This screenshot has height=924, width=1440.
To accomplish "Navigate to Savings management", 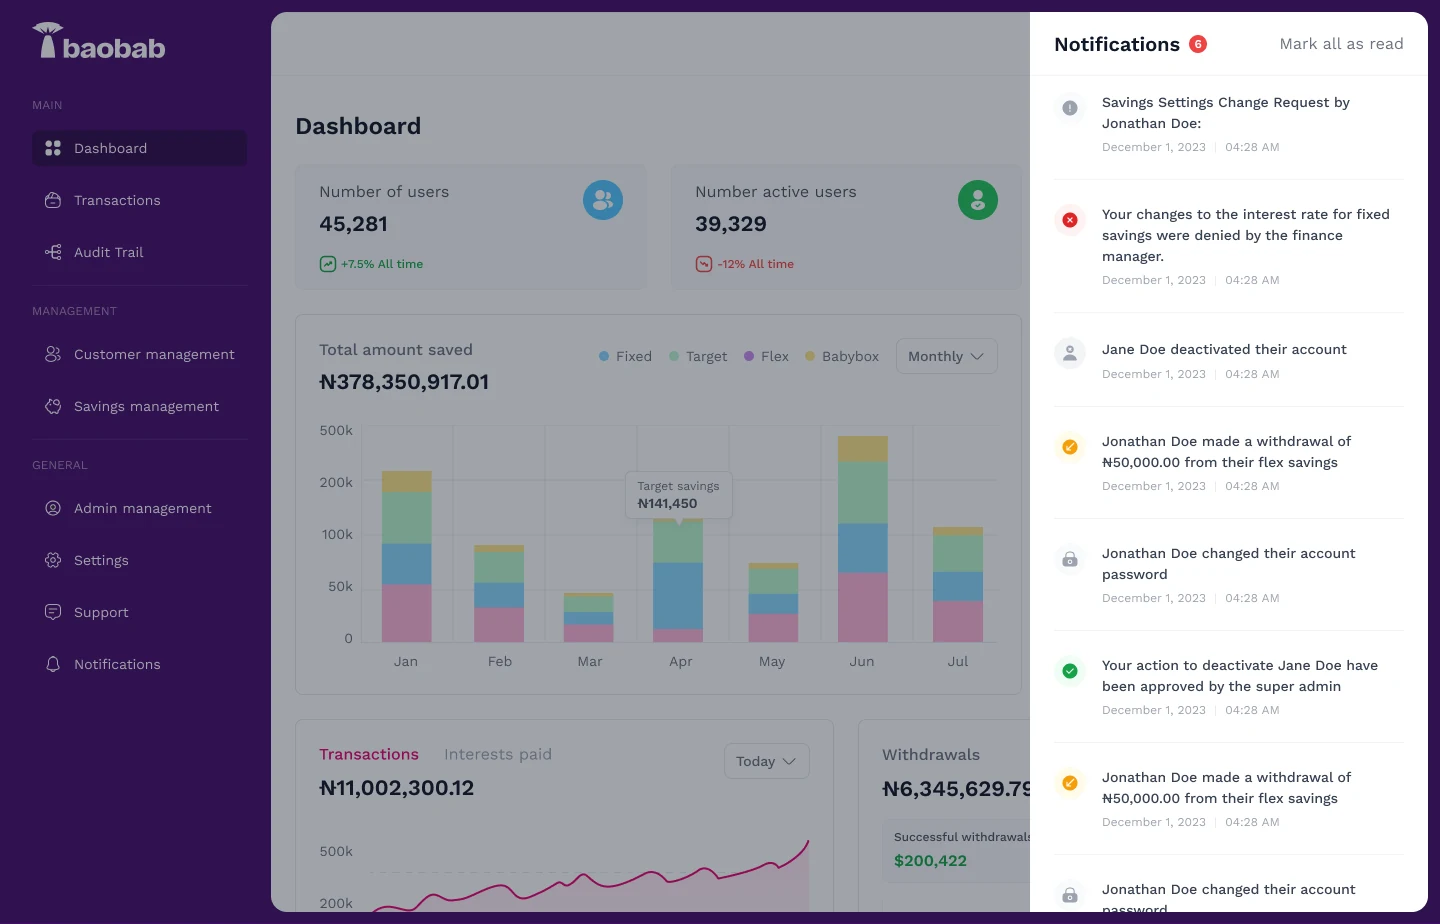I will pos(139,406).
